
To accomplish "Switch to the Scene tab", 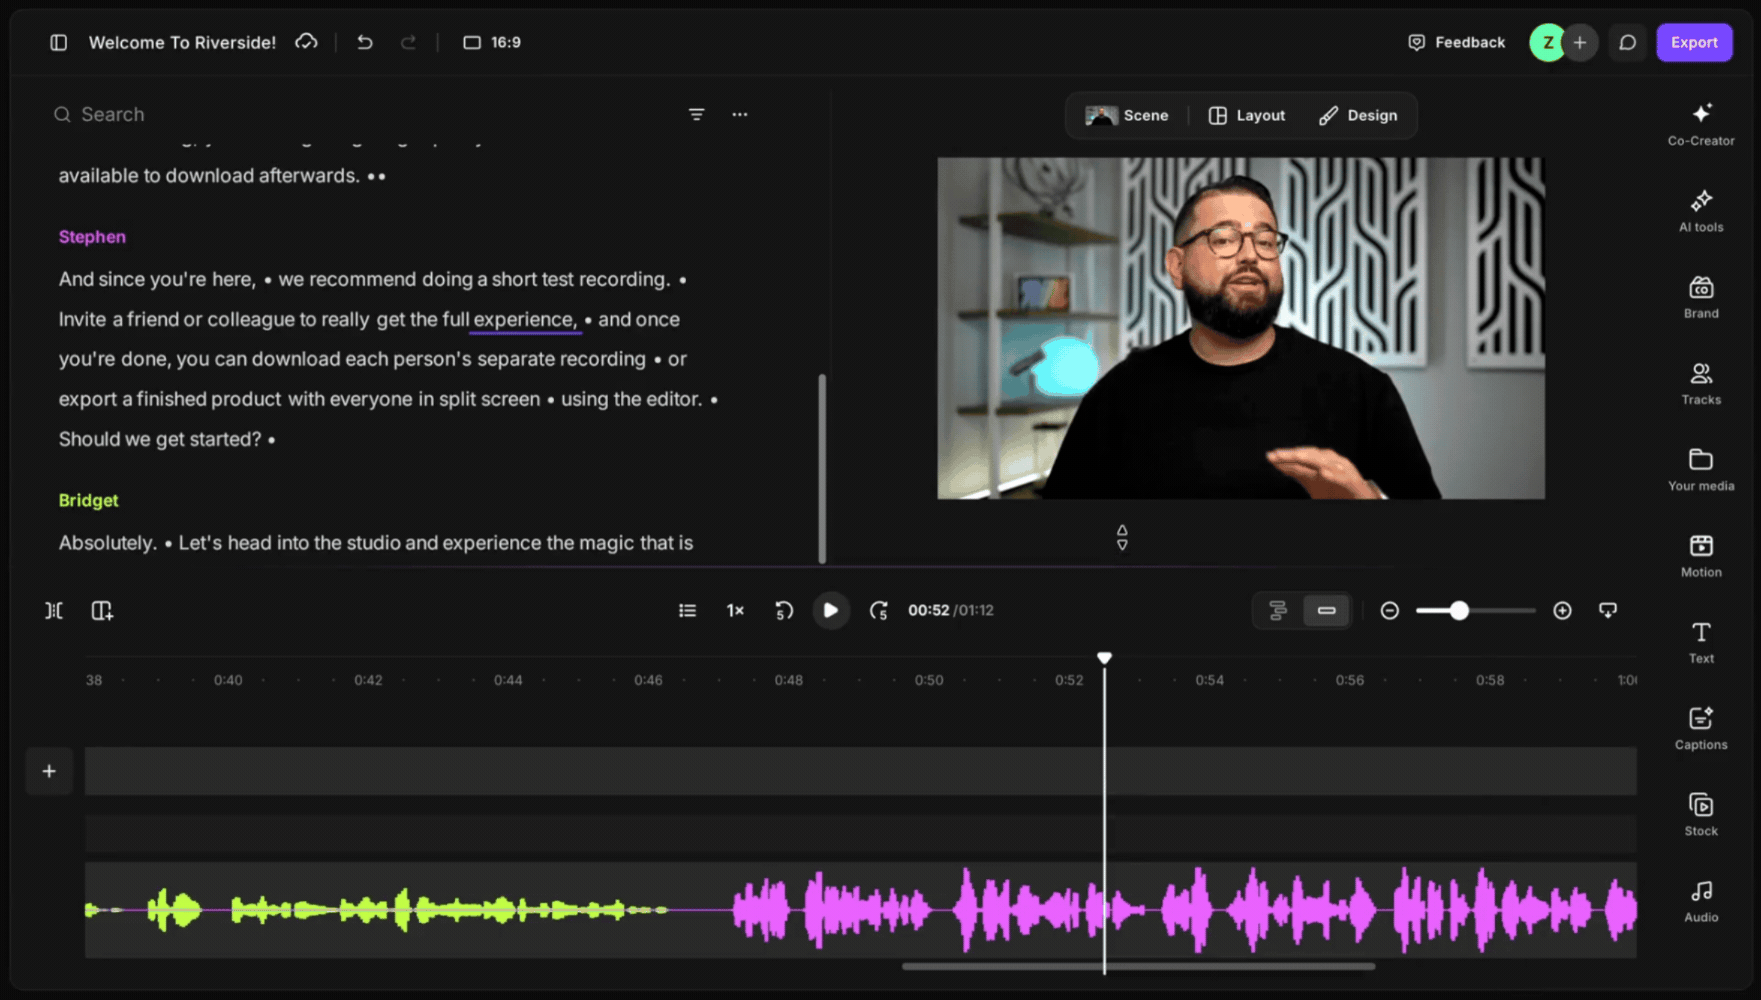I will pos(1127,115).
